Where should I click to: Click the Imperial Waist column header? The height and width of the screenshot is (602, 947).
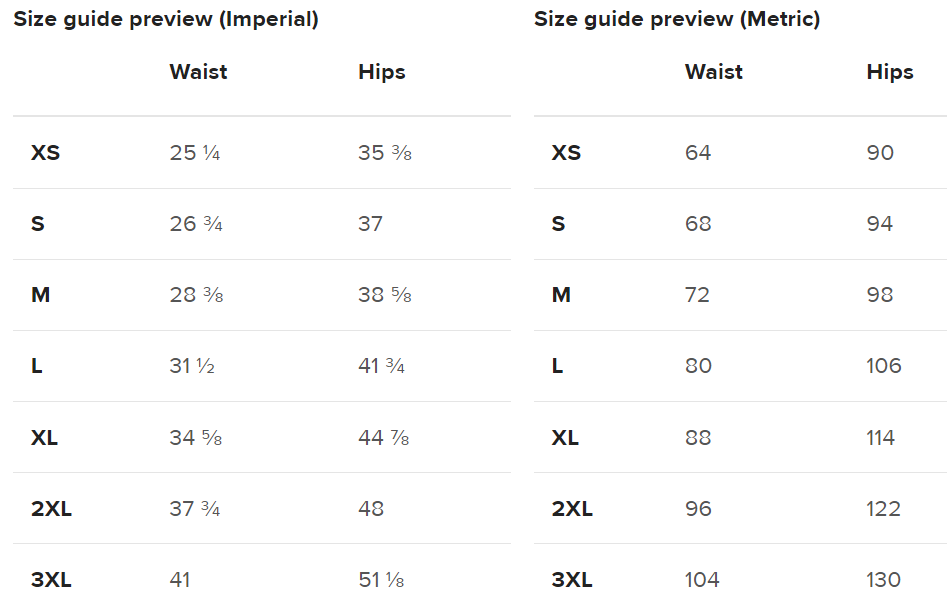(198, 72)
